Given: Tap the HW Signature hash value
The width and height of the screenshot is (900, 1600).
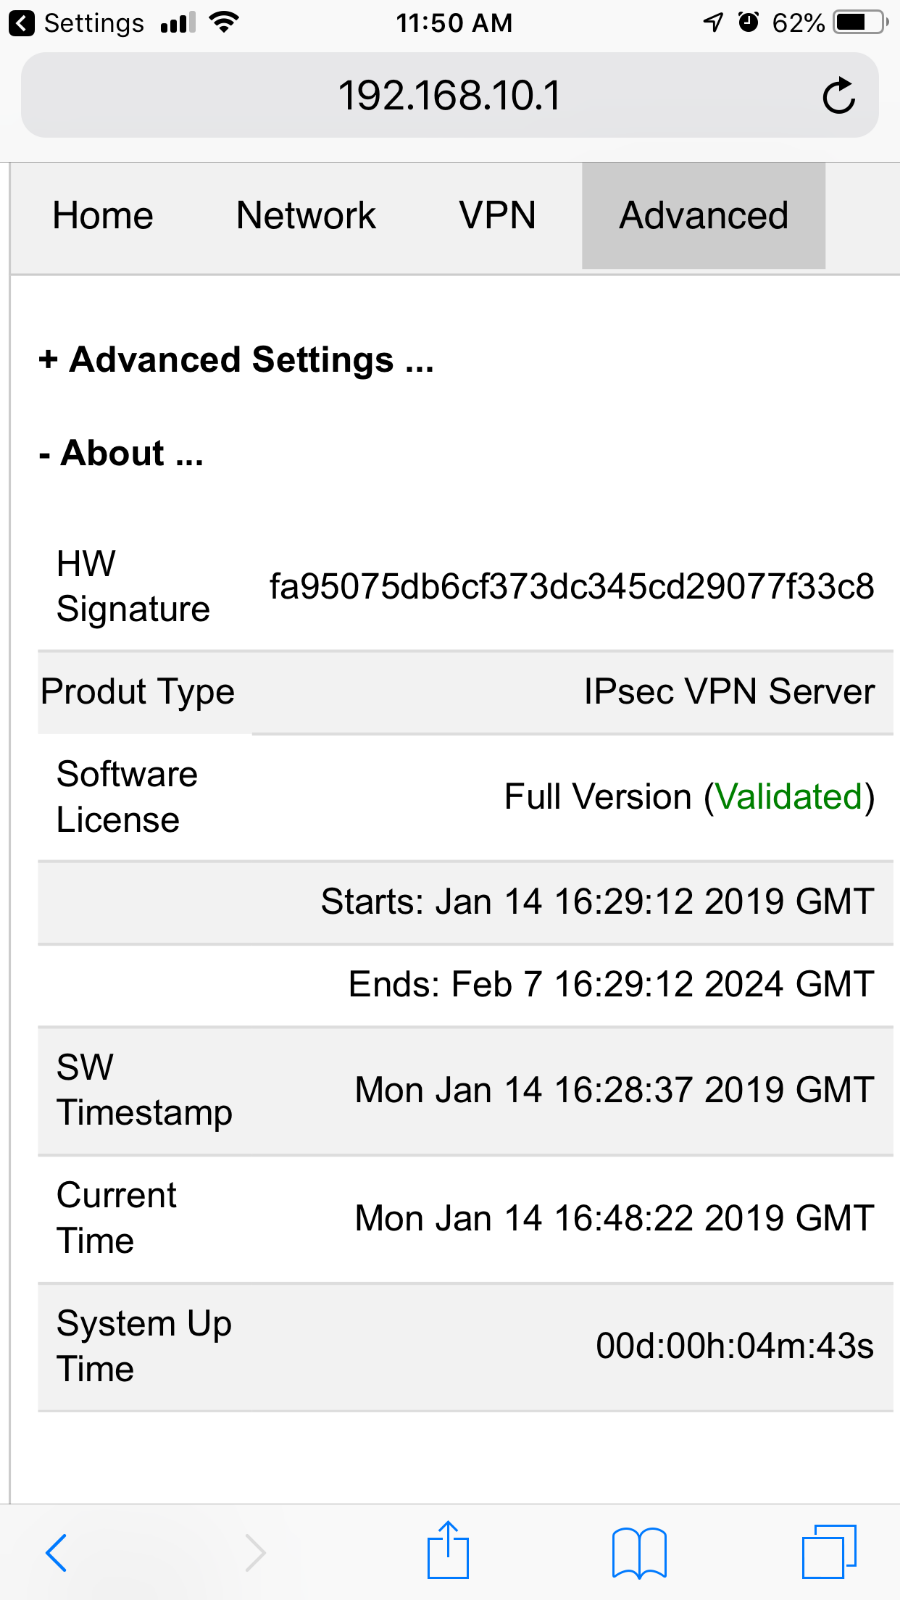Looking at the screenshot, I should [x=572, y=587].
